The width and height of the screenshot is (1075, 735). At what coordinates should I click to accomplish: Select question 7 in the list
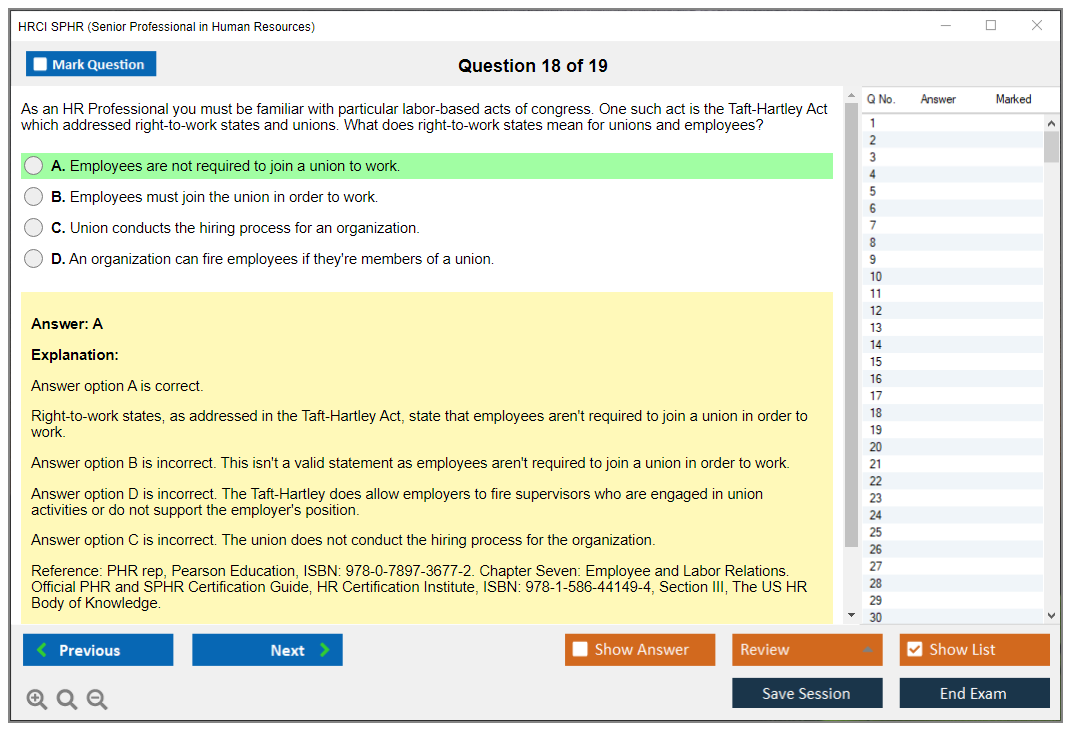(x=873, y=225)
